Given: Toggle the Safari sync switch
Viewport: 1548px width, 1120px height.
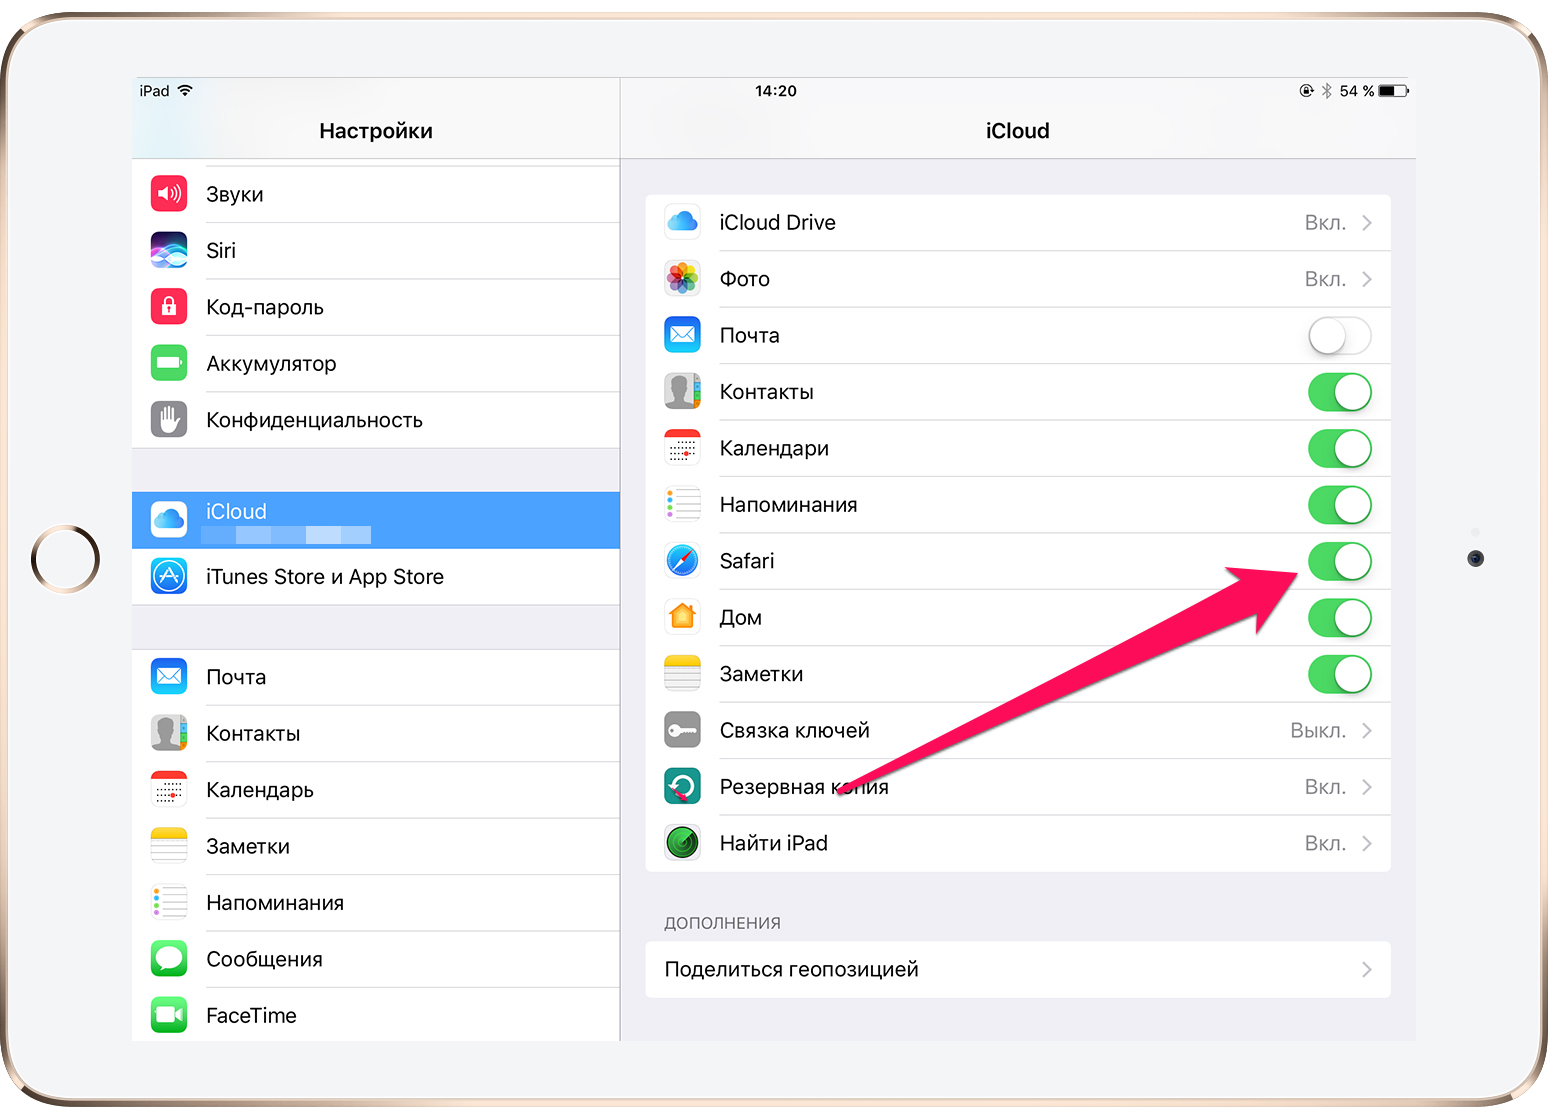Looking at the screenshot, I should tap(1340, 561).
